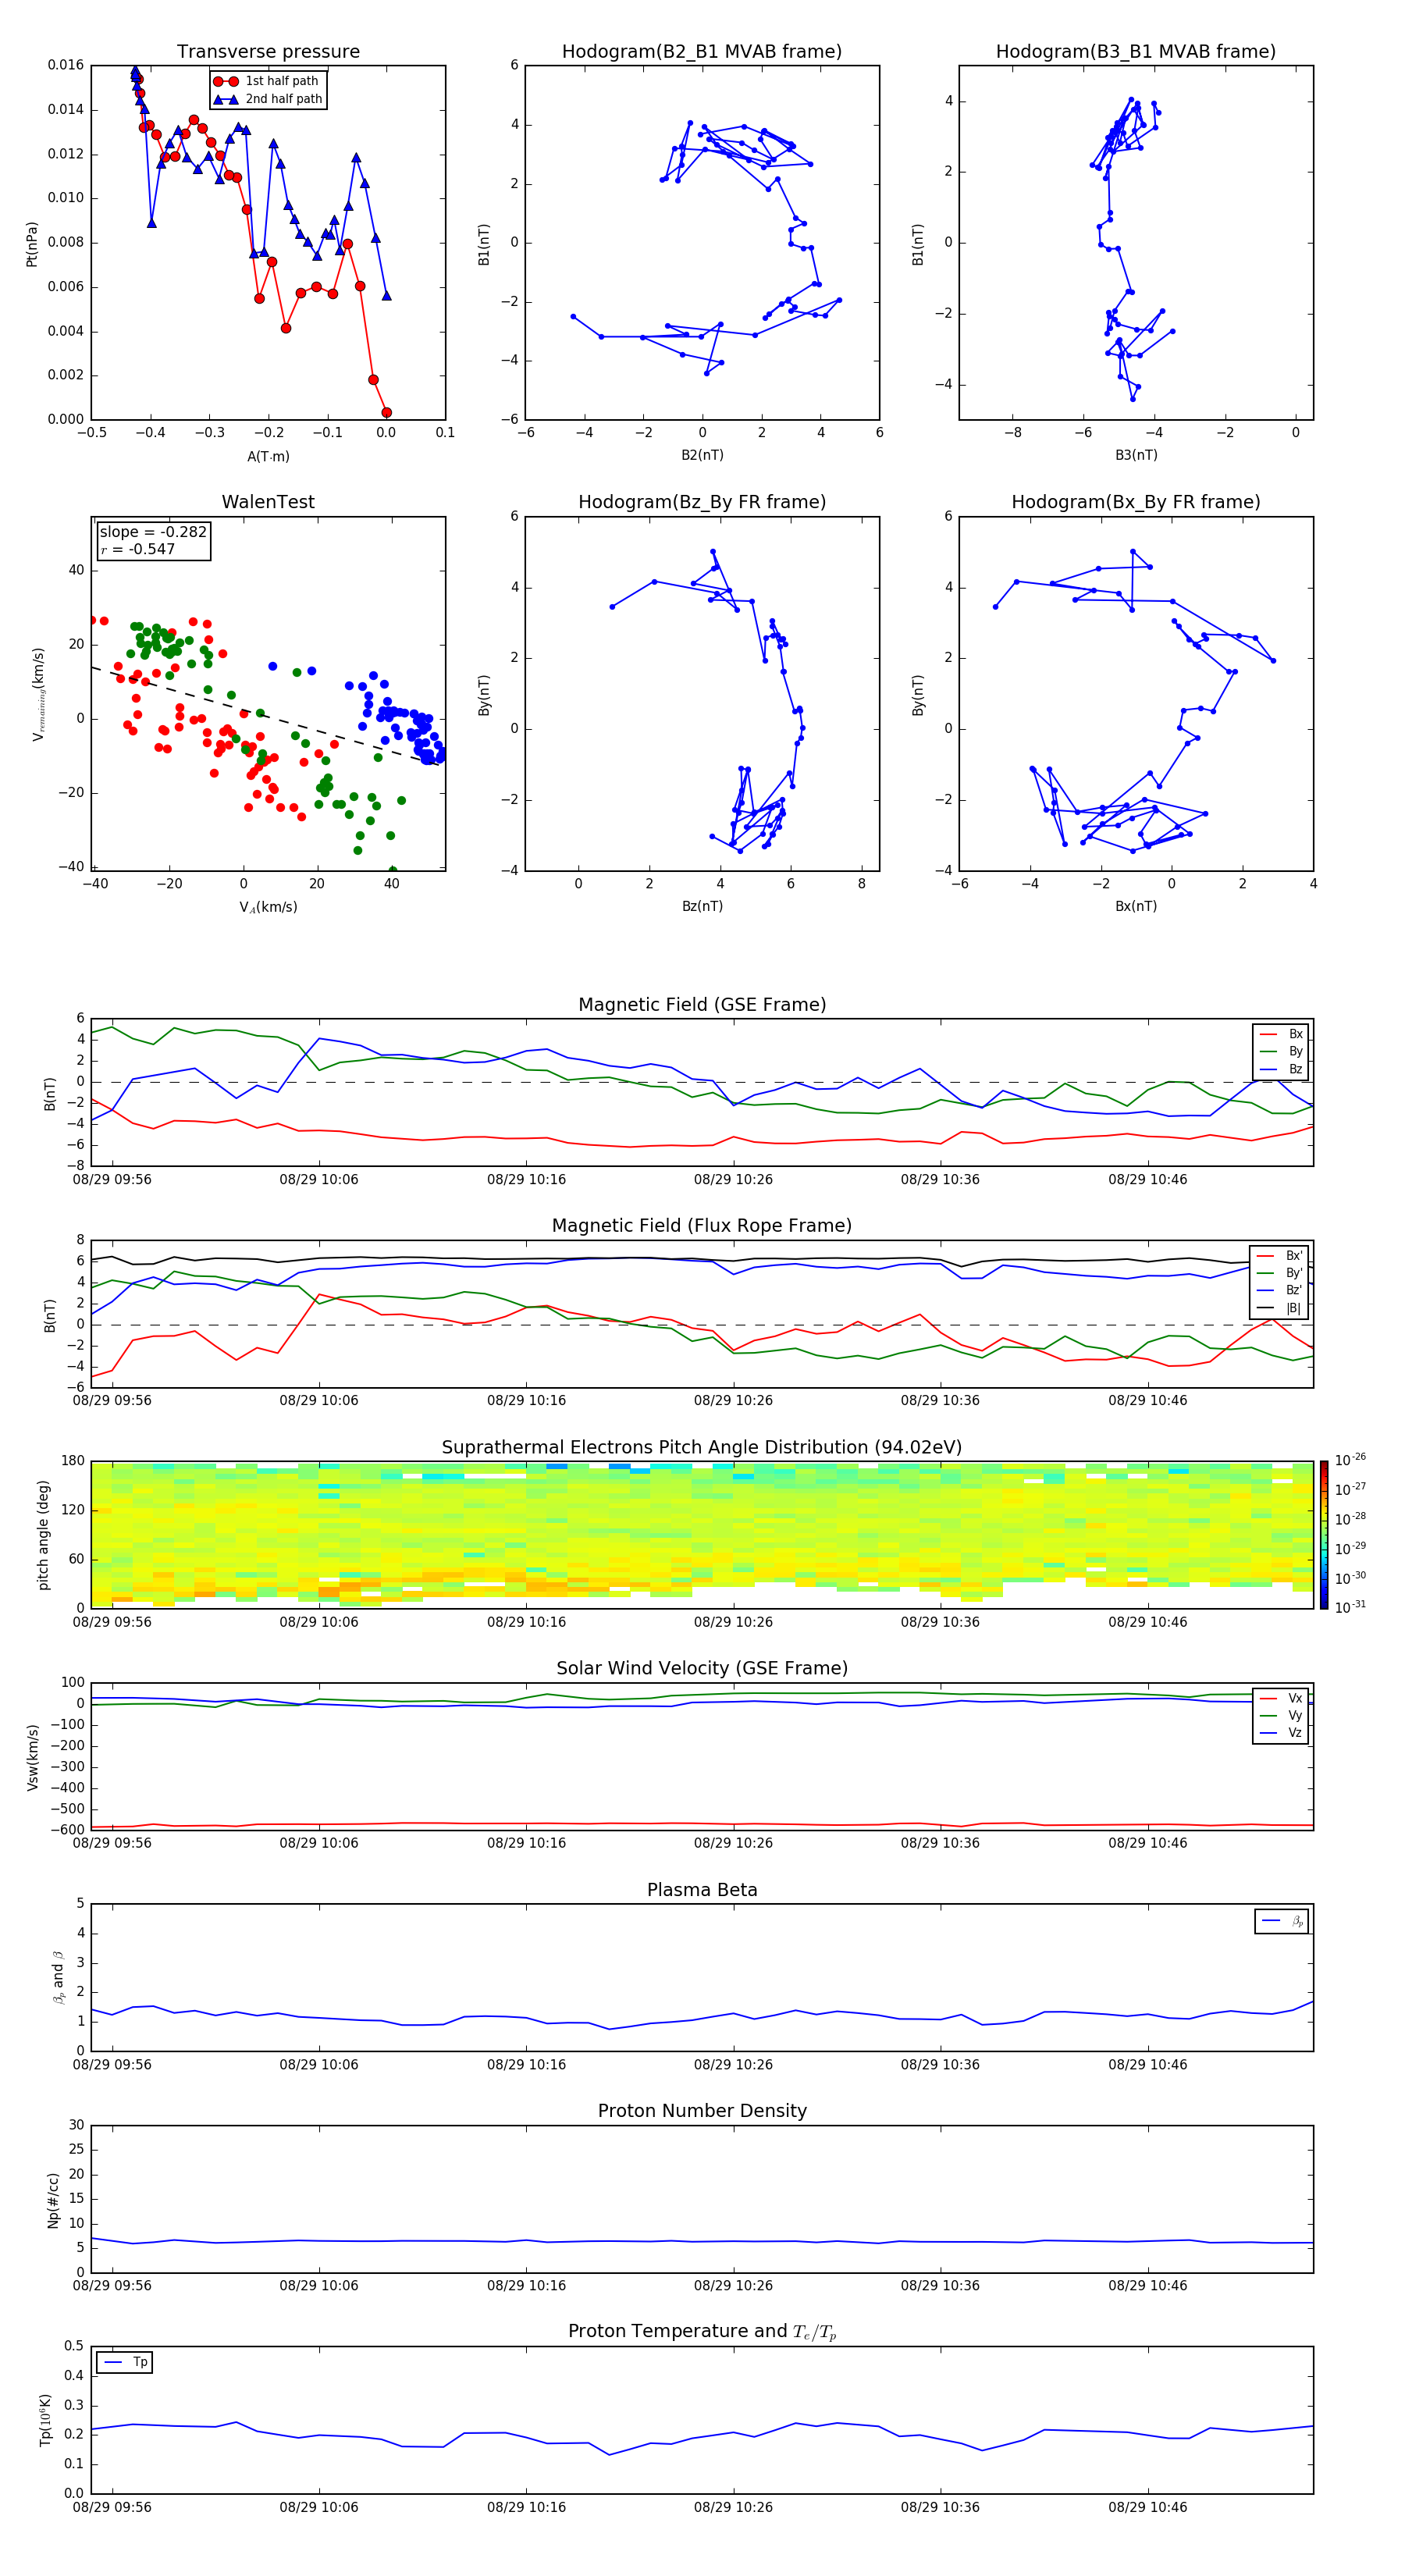
Task: Click the 'Solar Wind Velocity (GSE Frame)' title
Action: tap(702, 1668)
